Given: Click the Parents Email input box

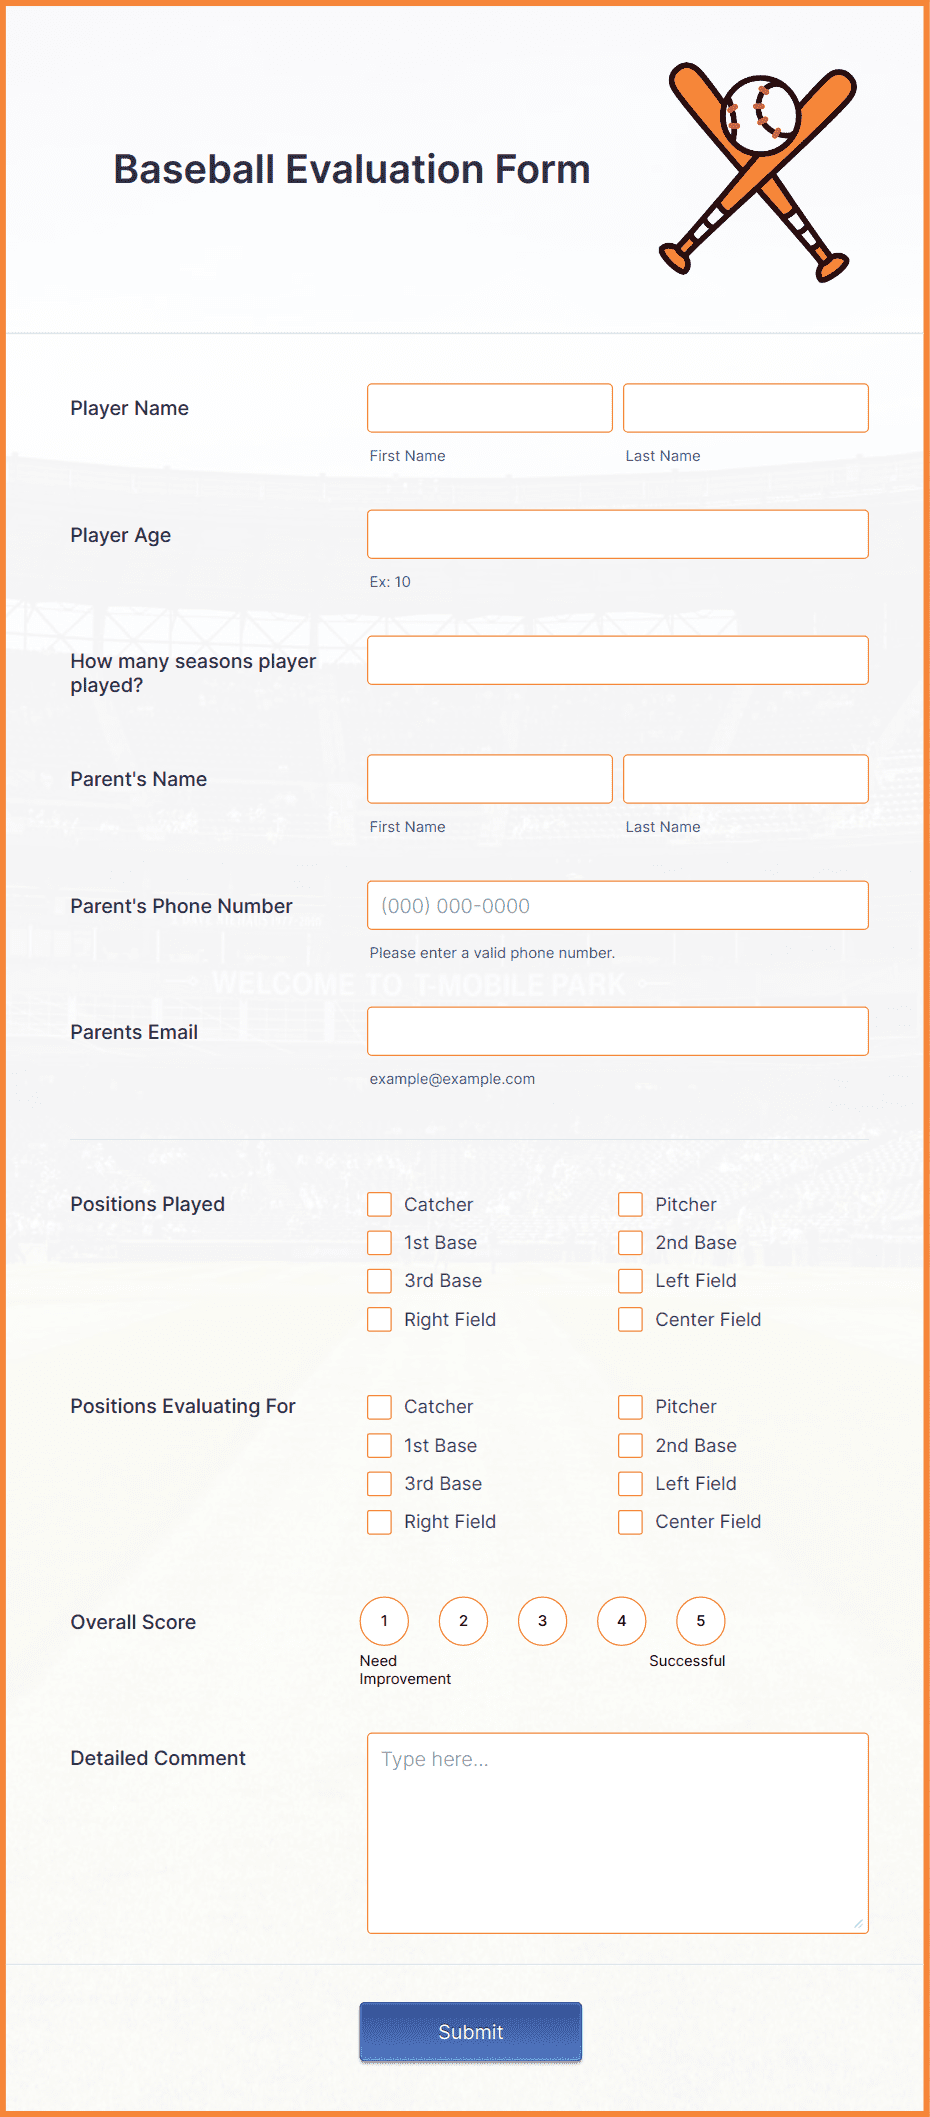Looking at the screenshot, I should (x=617, y=1031).
